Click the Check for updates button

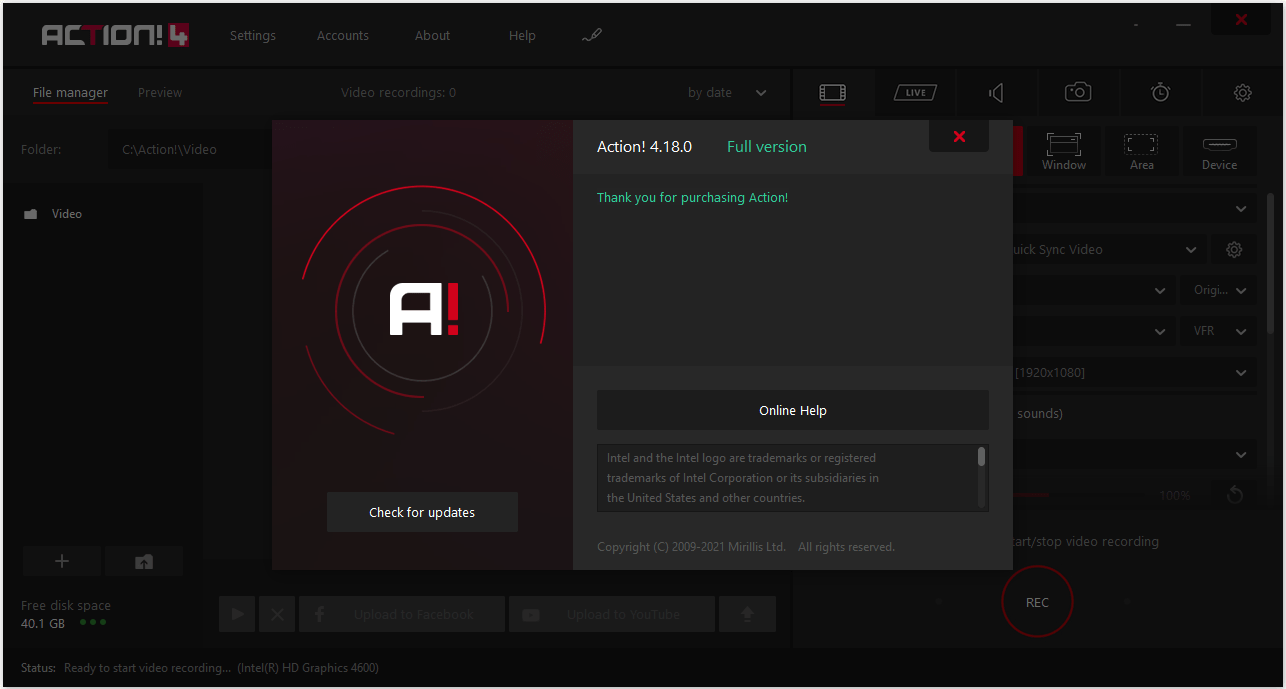pyautogui.click(x=422, y=512)
